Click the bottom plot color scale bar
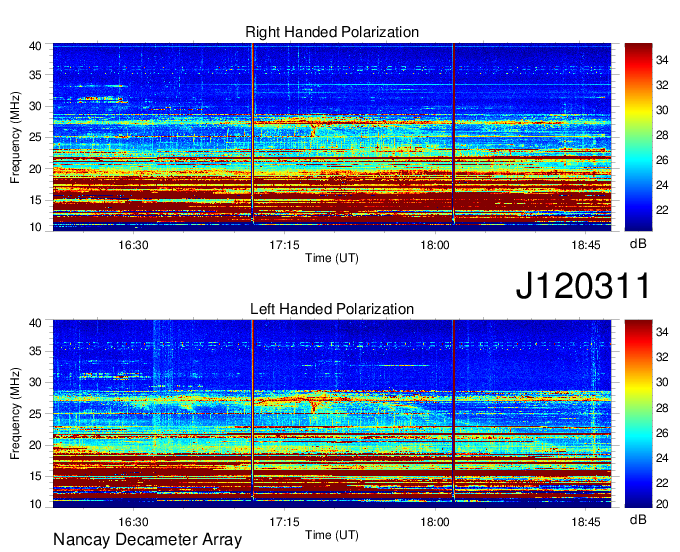 638,414
